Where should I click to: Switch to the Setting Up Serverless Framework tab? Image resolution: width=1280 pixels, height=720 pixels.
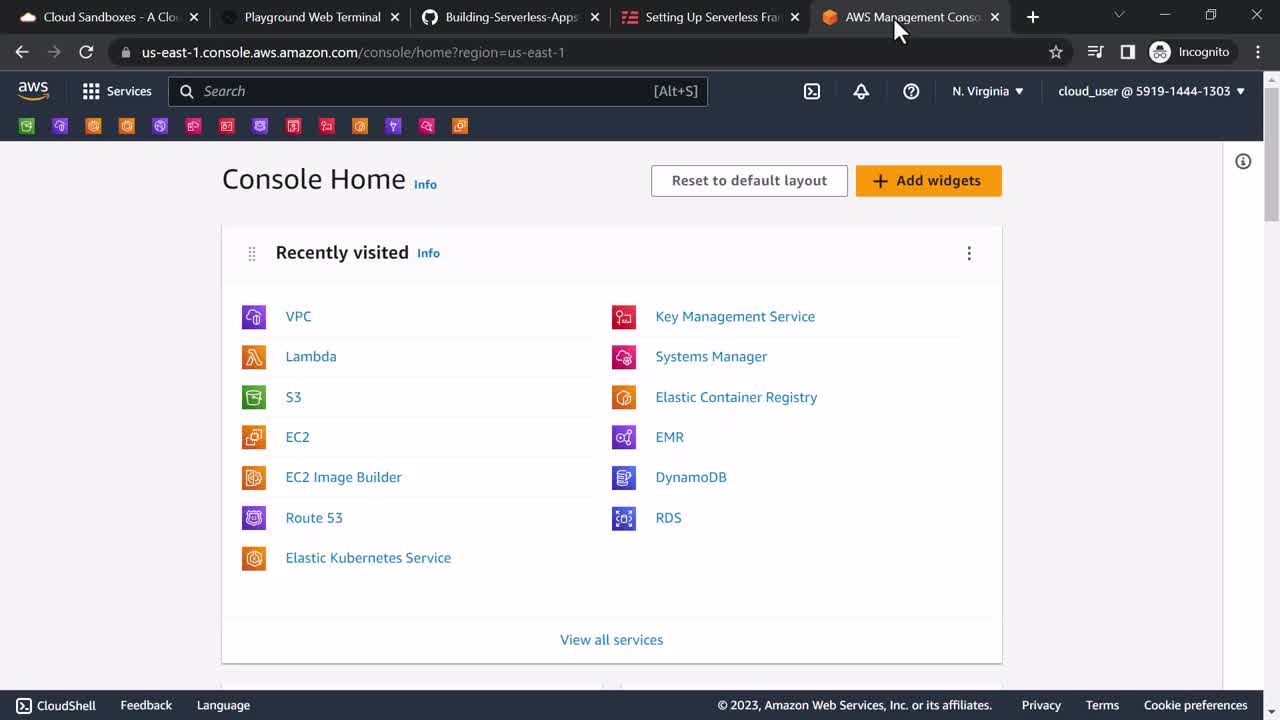coord(712,17)
